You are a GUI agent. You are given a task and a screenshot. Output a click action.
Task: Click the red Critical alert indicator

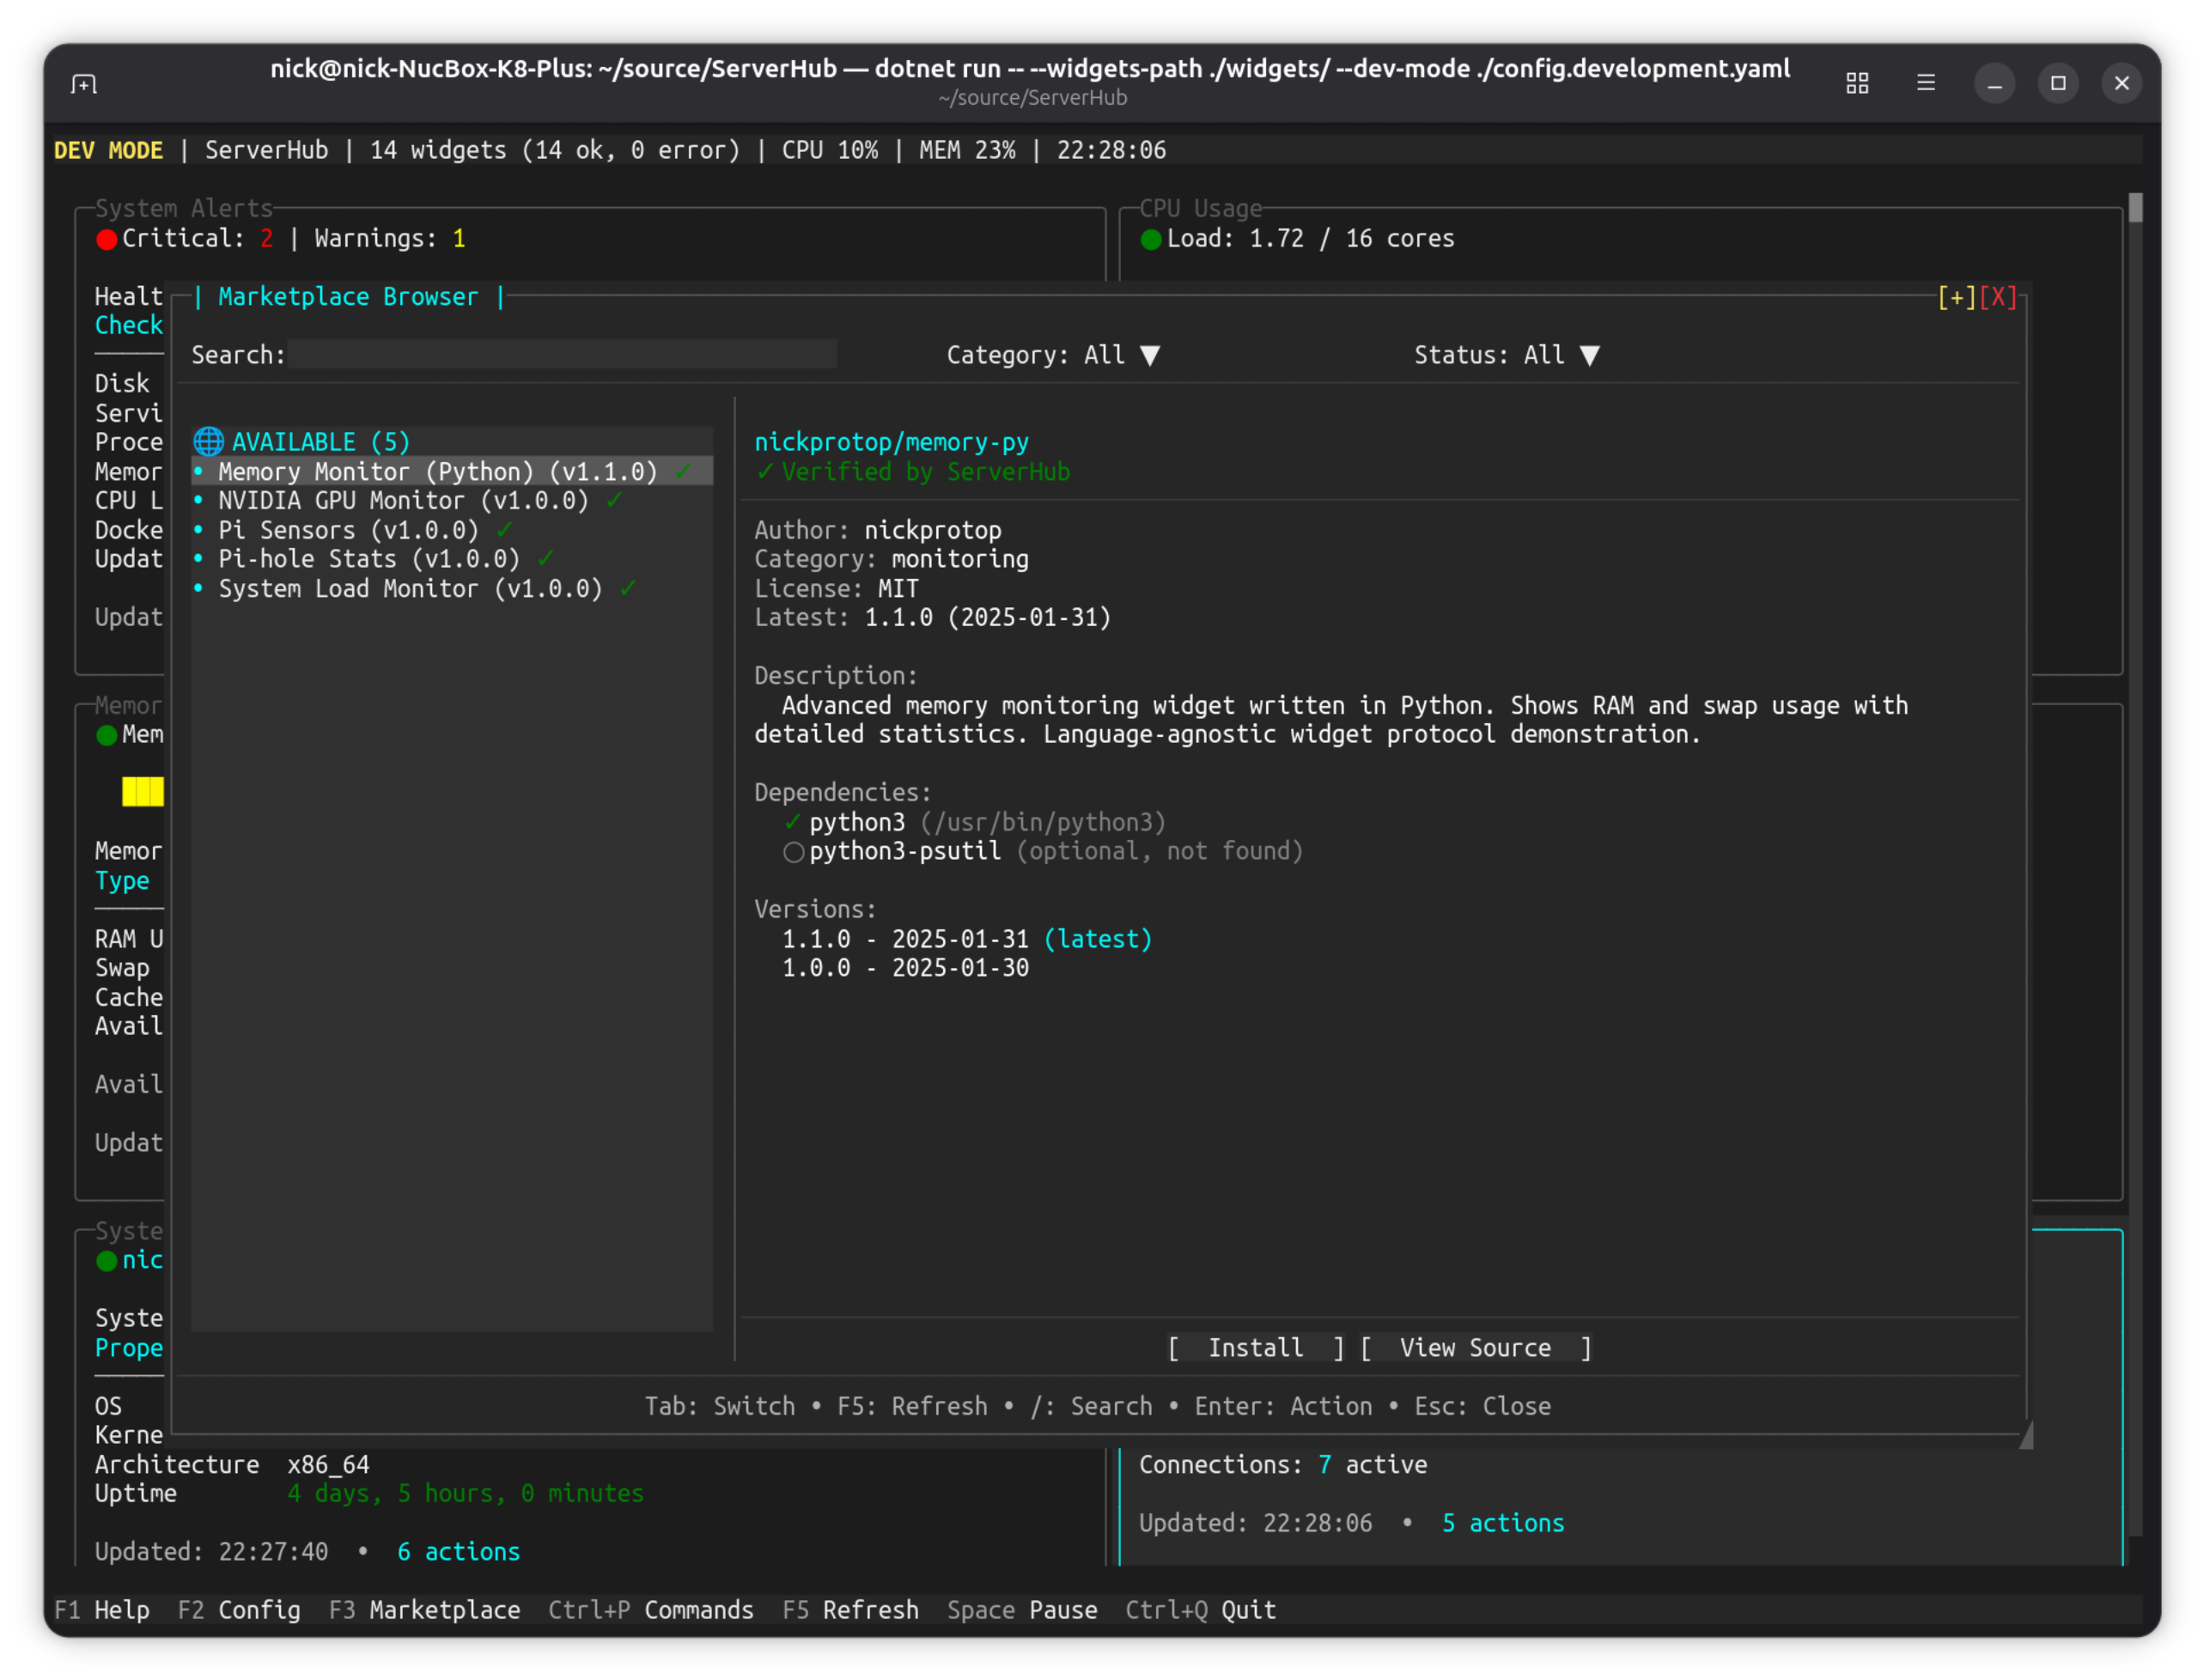(x=107, y=239)
